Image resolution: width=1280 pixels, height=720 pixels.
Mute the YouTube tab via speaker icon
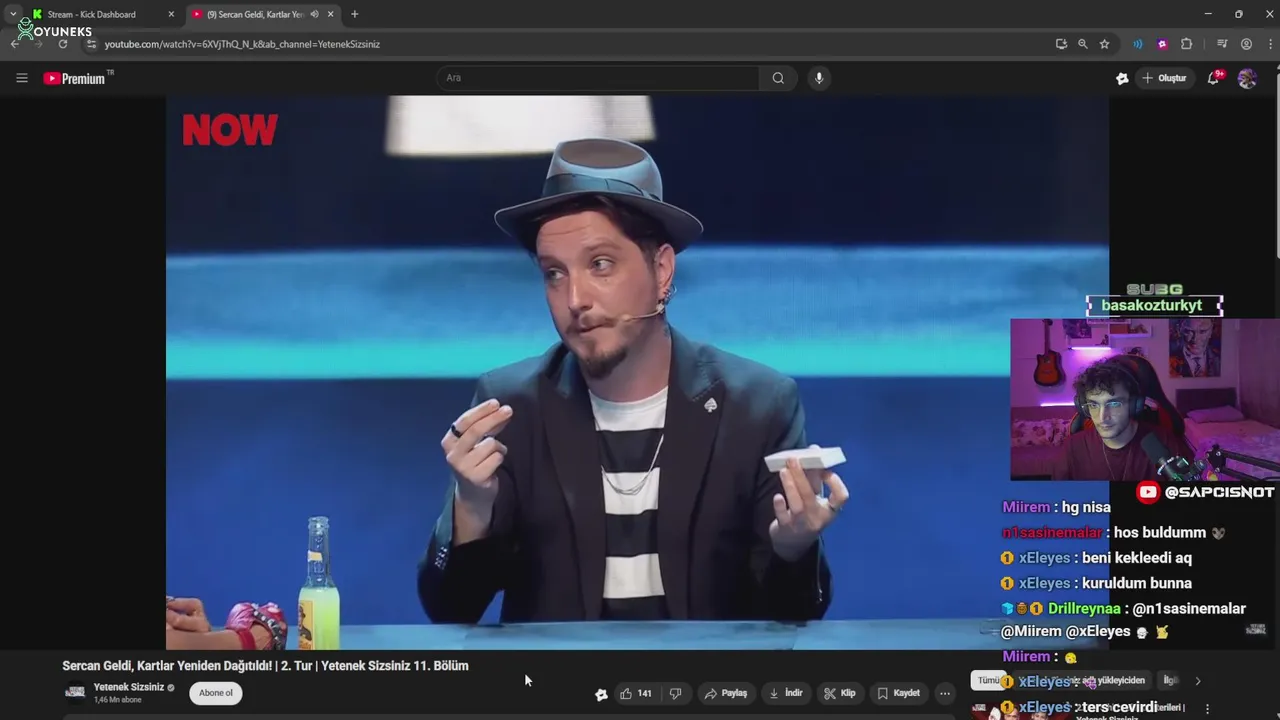pyautogui.click(x=314, y=14)
